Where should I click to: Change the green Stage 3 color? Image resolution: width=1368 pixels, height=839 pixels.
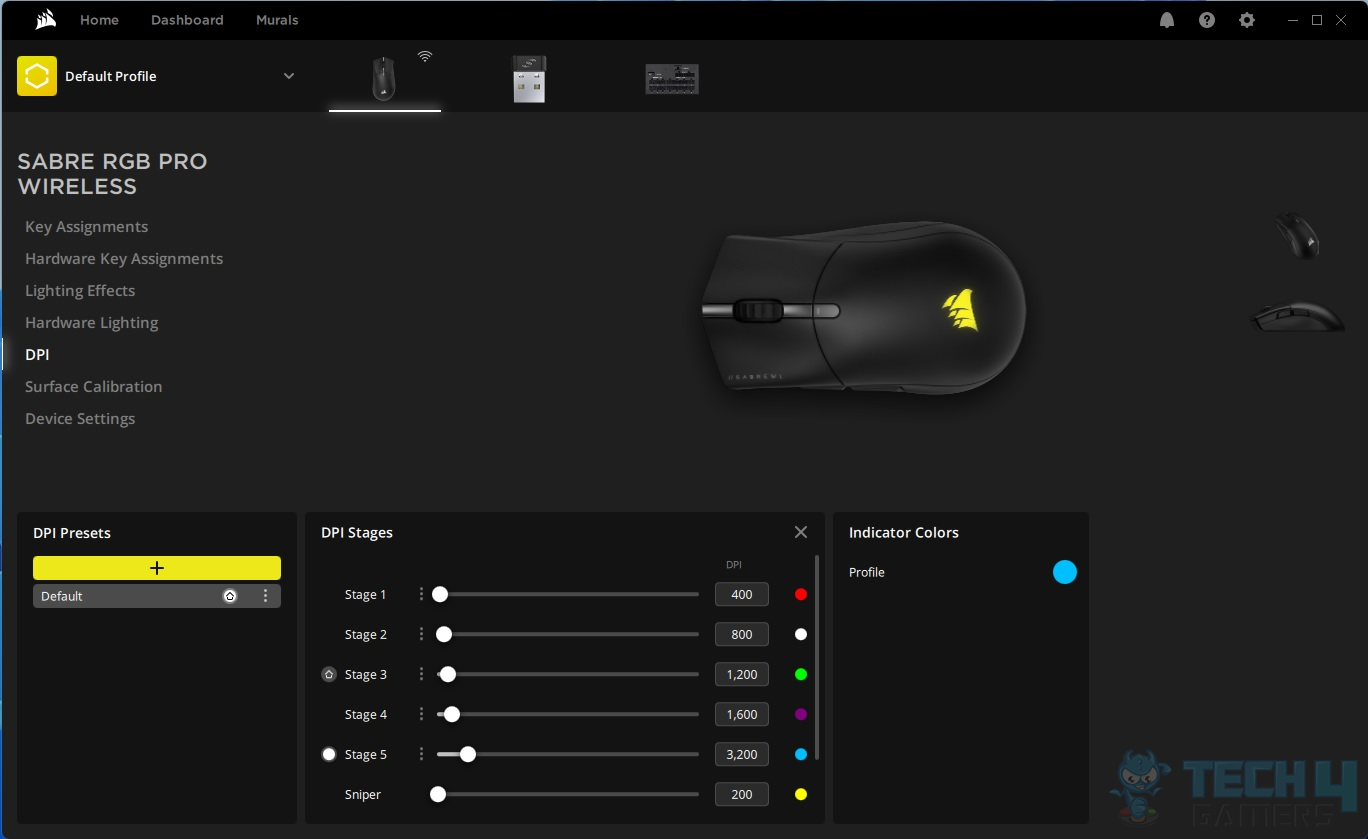pos(800,674)
